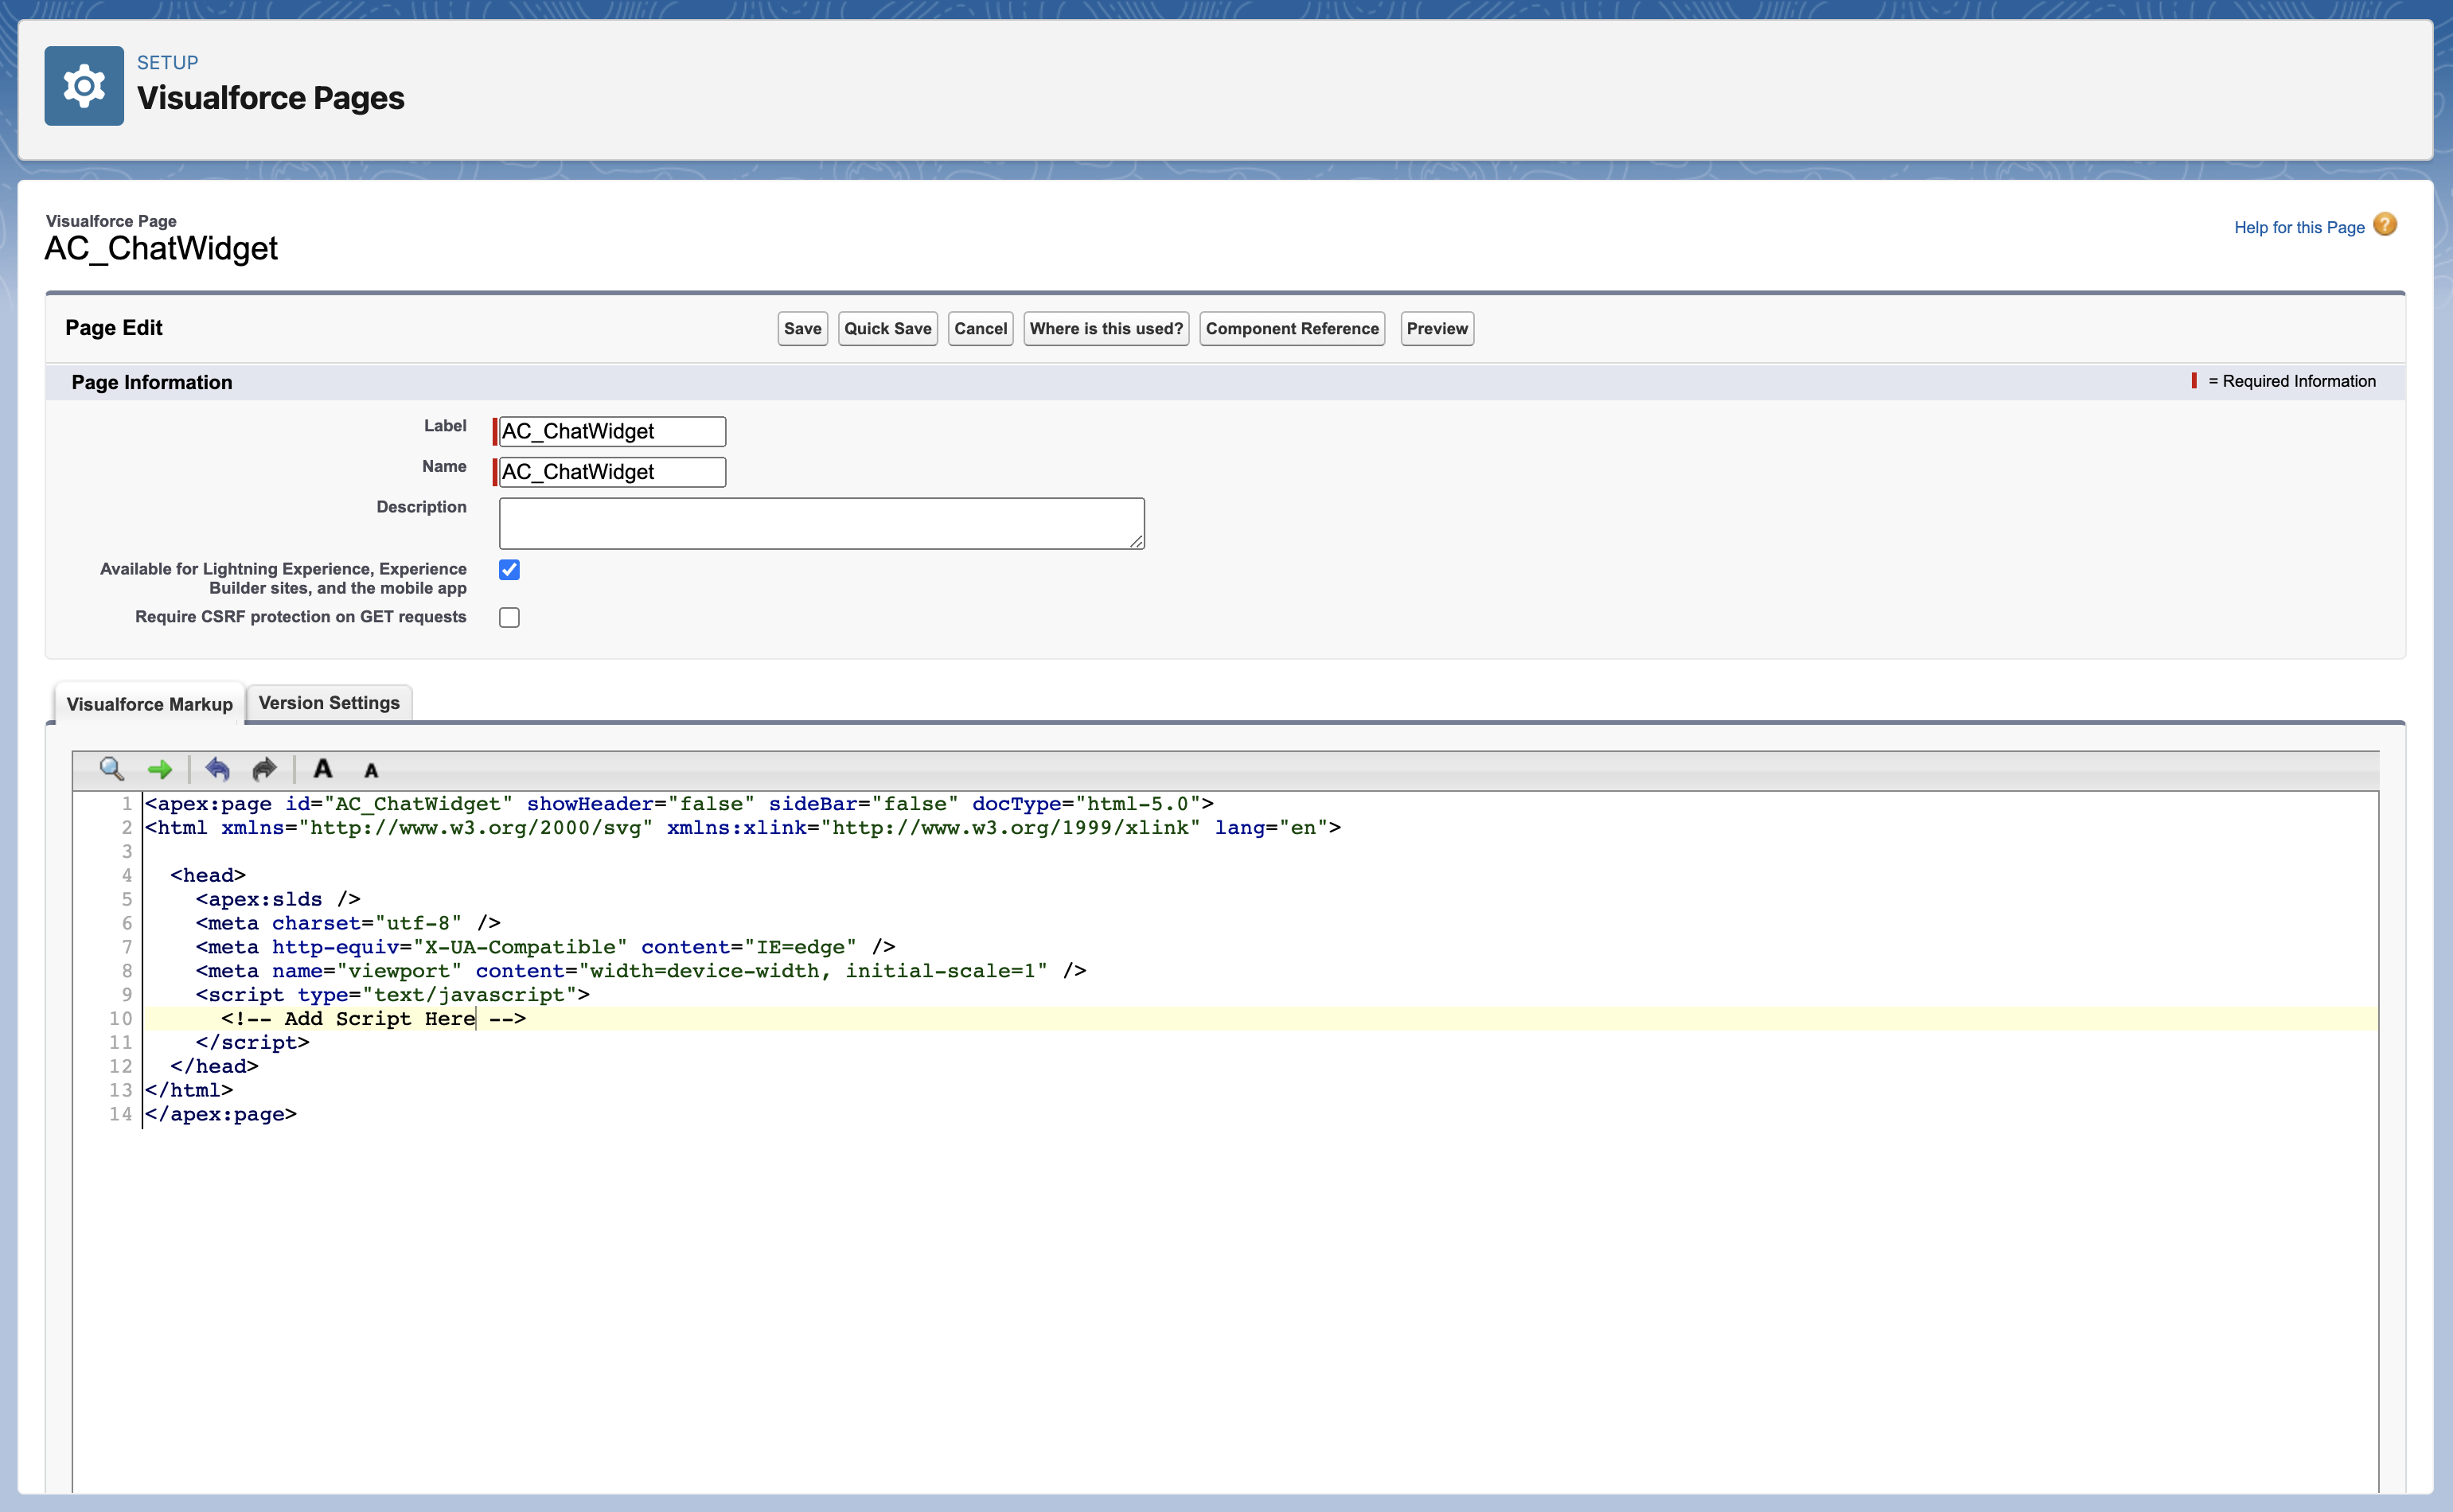2453x1512 pixels.
Task: Click line number 10 in gutter
Action: point(120,1019)
